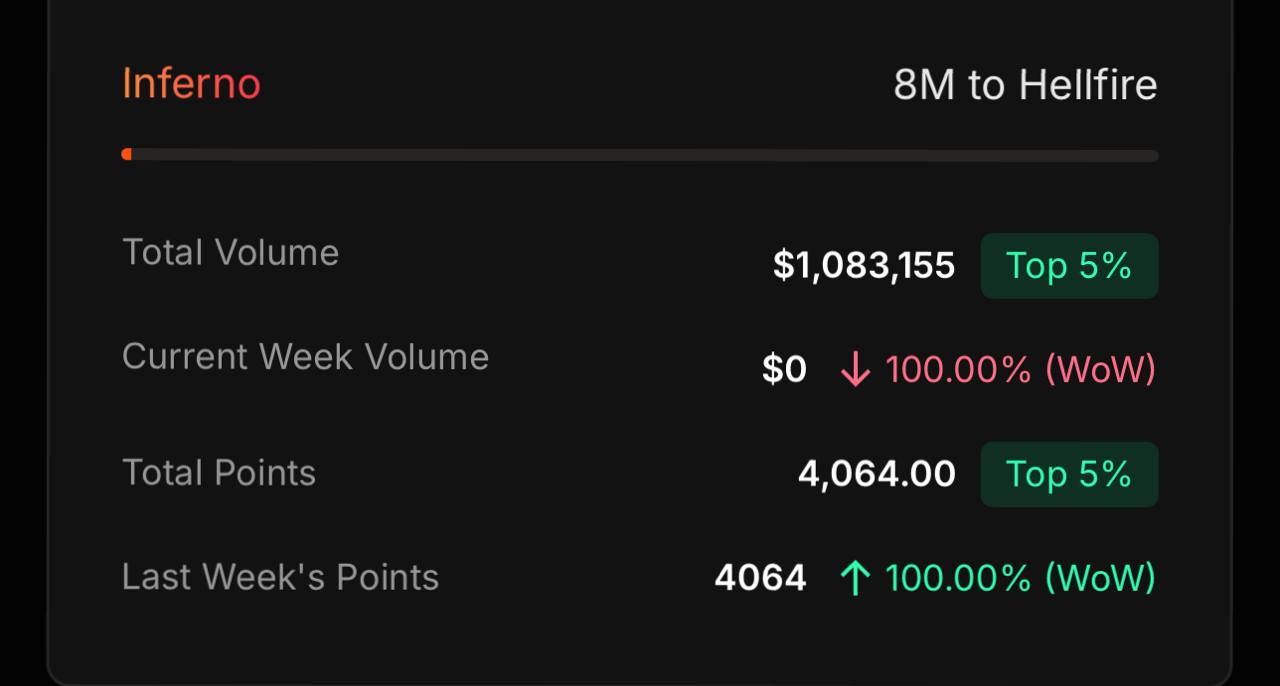The image size is (1280, 686).
Task: Click the green 100.00% (WoW) change text
Action: 1020,578
